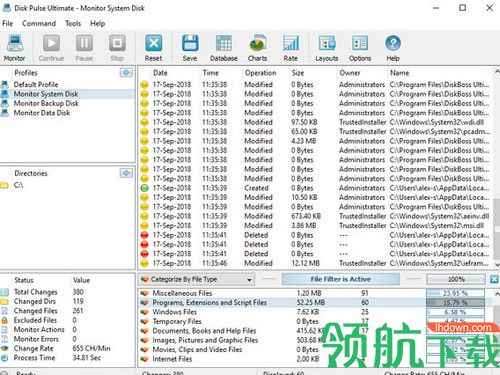The image size is (500, 375).
Task: Click the Pause toolbar button
Action: [x=84, y=48]
